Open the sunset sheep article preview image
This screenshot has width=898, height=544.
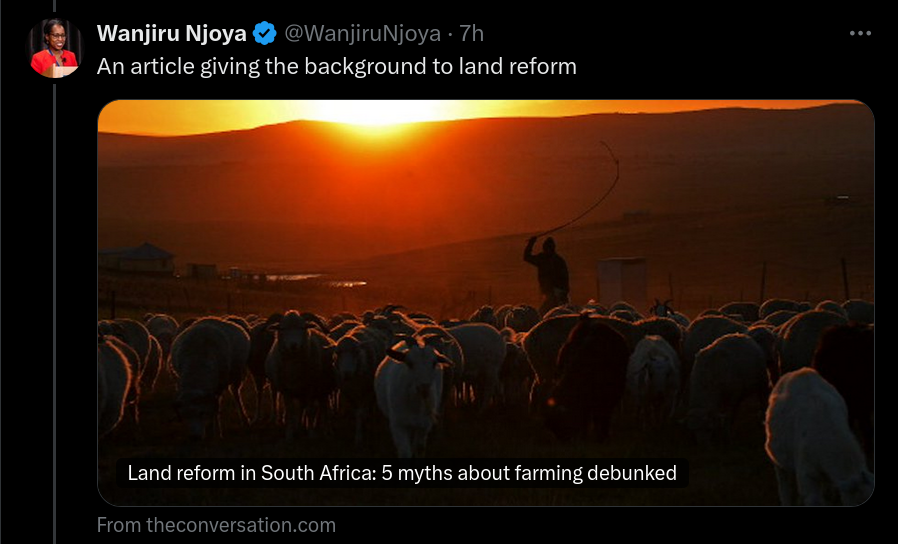click(486, 303)
